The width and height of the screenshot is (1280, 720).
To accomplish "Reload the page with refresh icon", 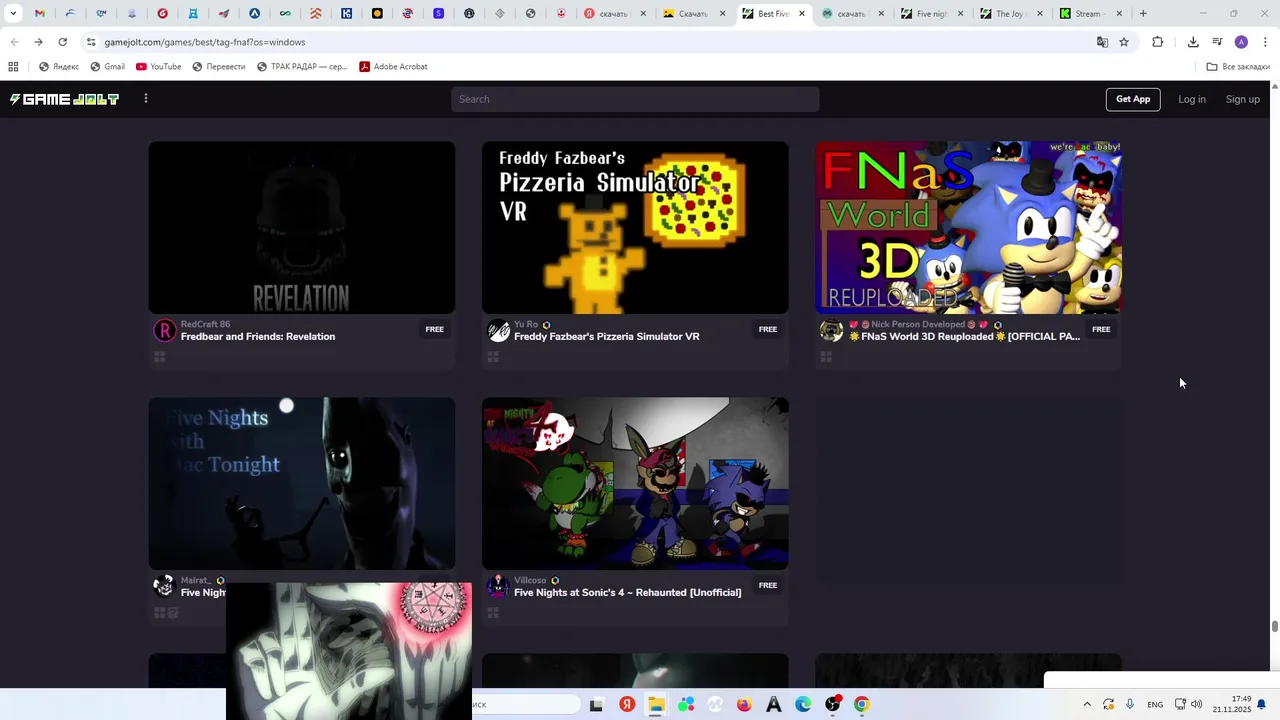I will pyautogui.click(x=62, y=42).
